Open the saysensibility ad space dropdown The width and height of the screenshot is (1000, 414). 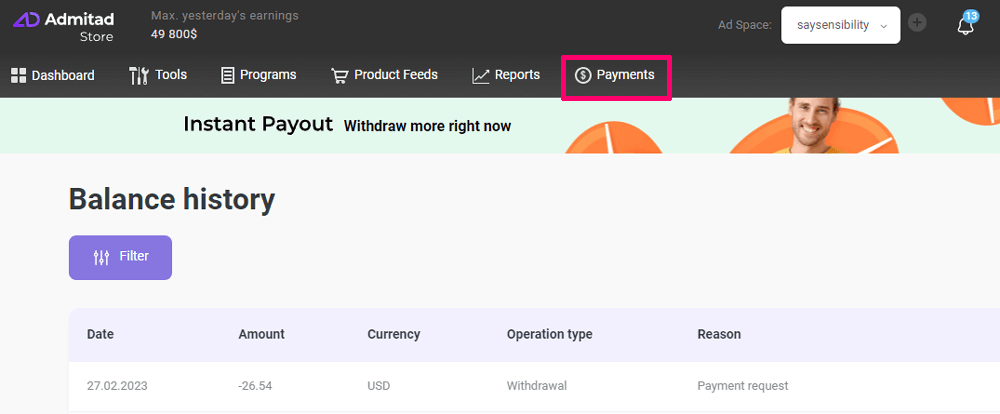(x=841, y=26)
